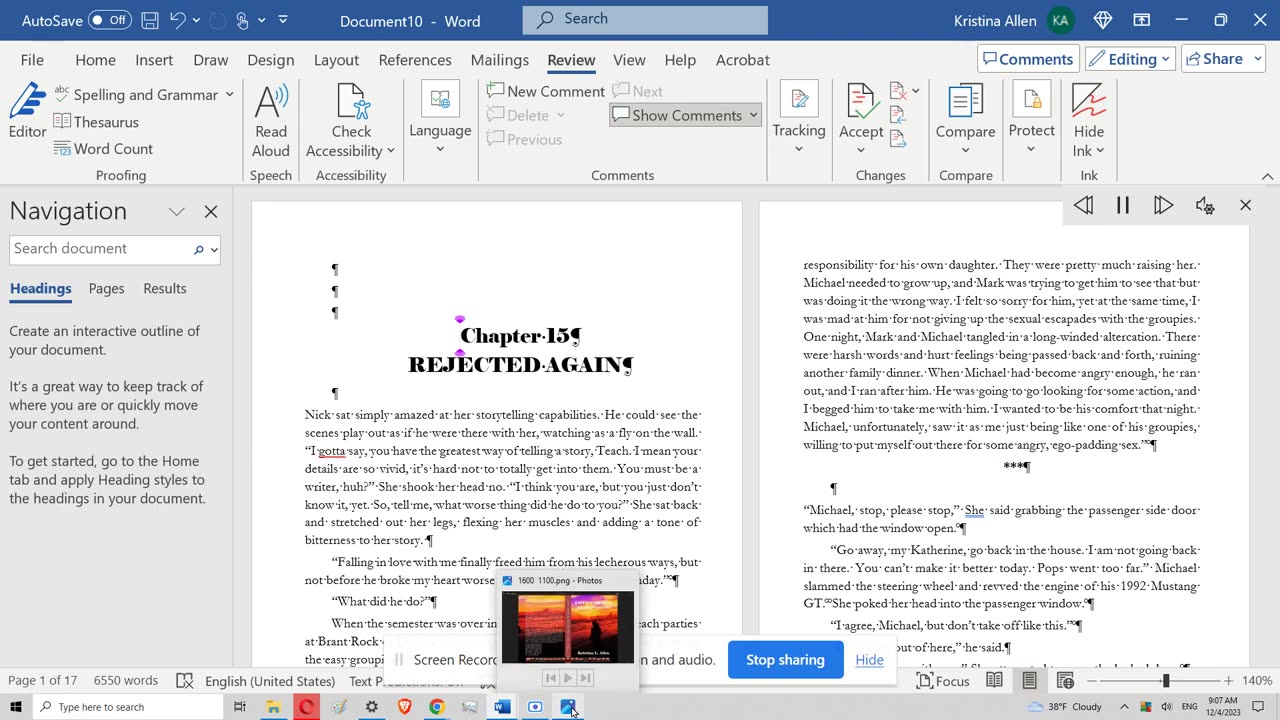Enable Focus mode

tap(943, 681)
